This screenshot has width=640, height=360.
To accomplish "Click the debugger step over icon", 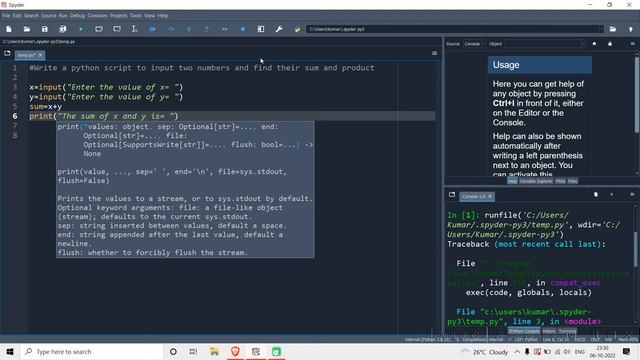I will coord(171,29).
